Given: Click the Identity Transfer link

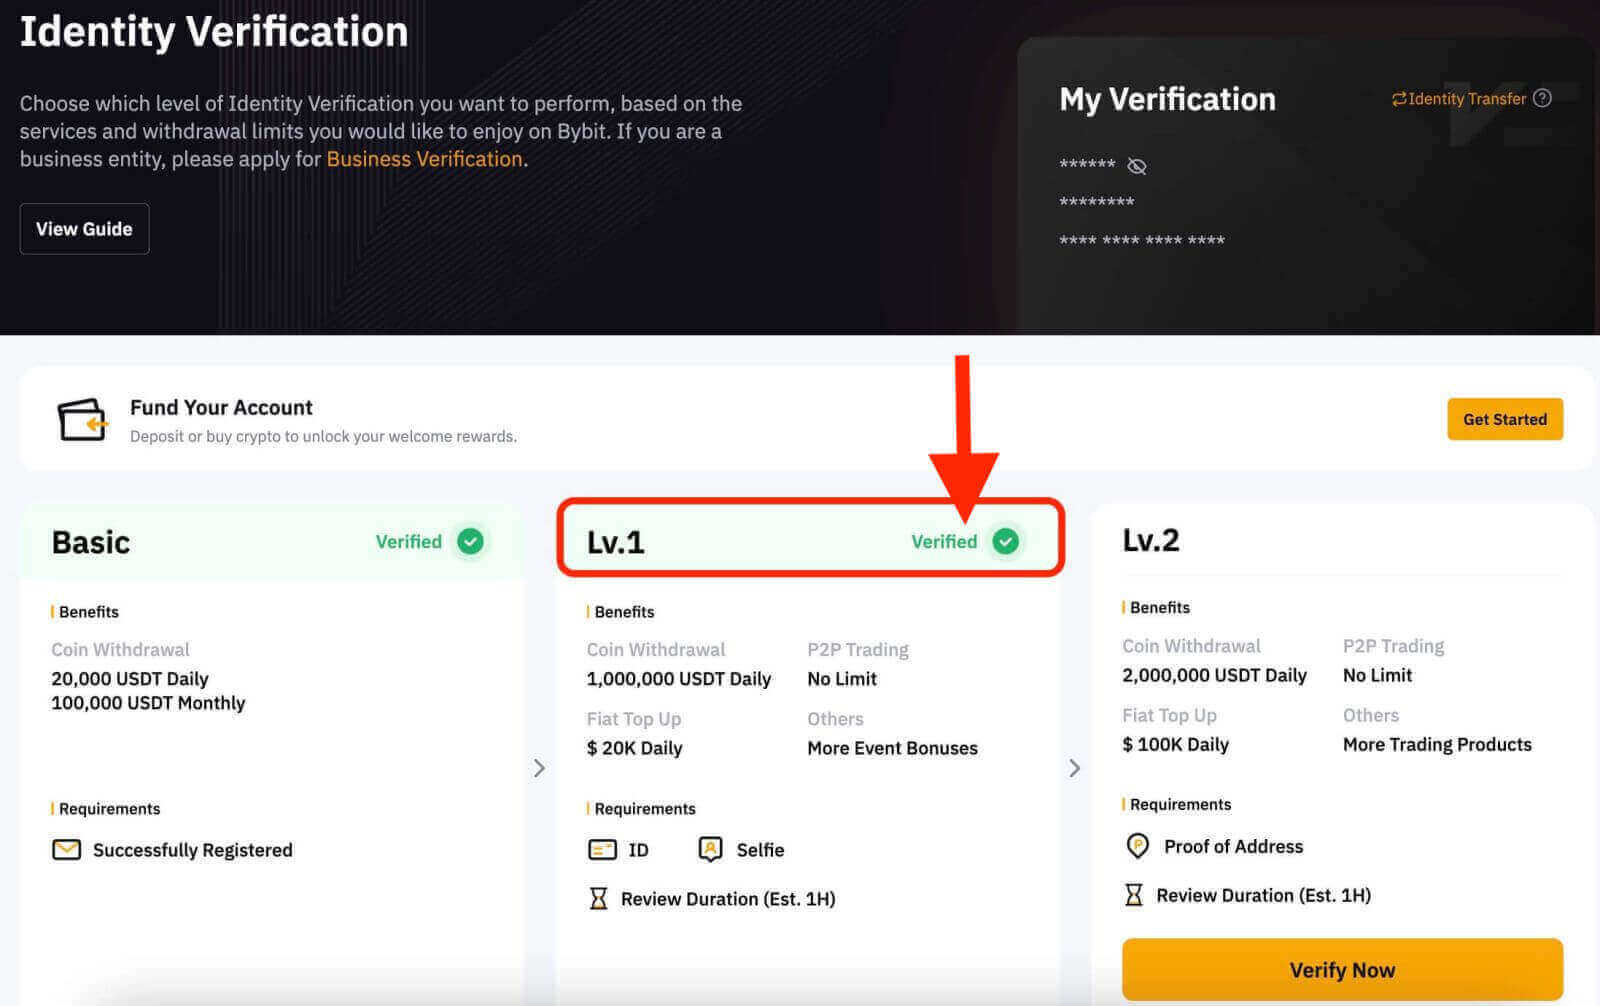Looking at the screenshot, I should click(1465, 98).
